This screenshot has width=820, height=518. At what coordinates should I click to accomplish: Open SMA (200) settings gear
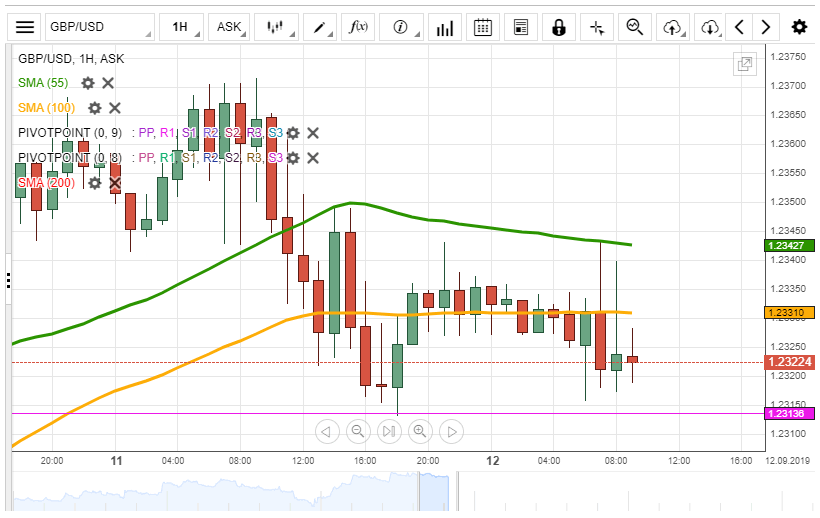[x=95, y=183]
